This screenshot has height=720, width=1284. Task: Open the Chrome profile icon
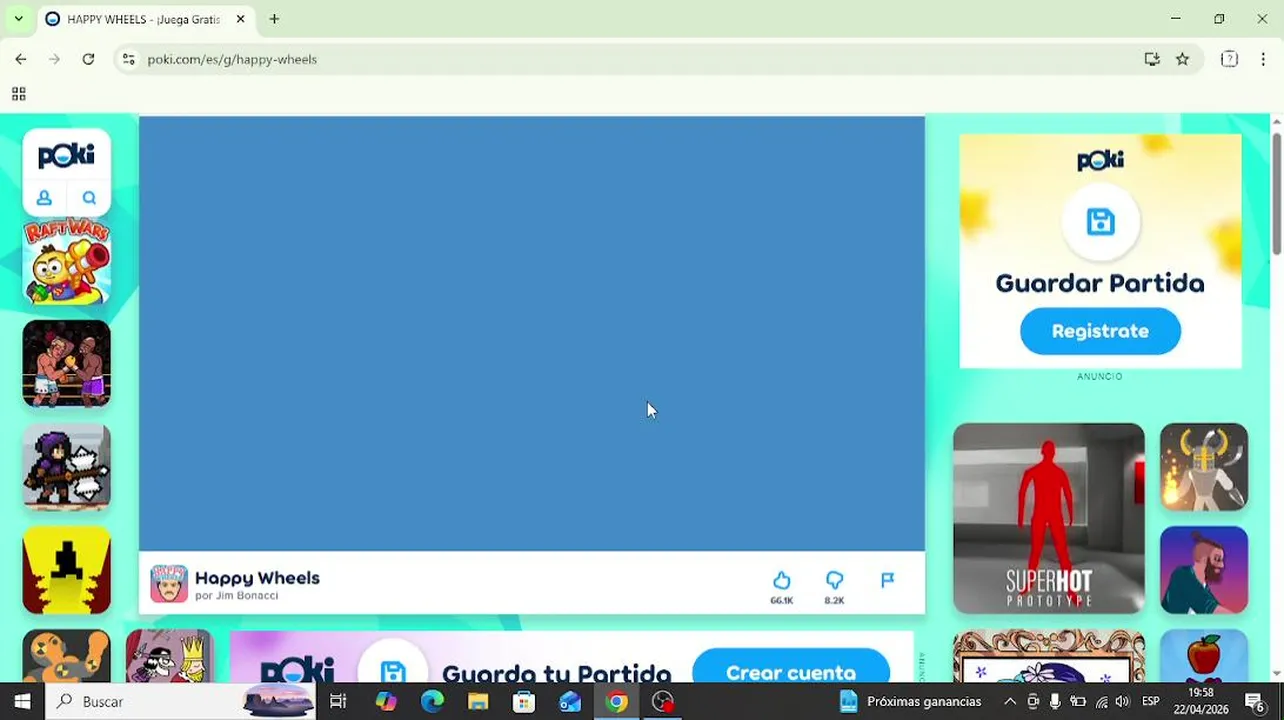(1229, 59)
